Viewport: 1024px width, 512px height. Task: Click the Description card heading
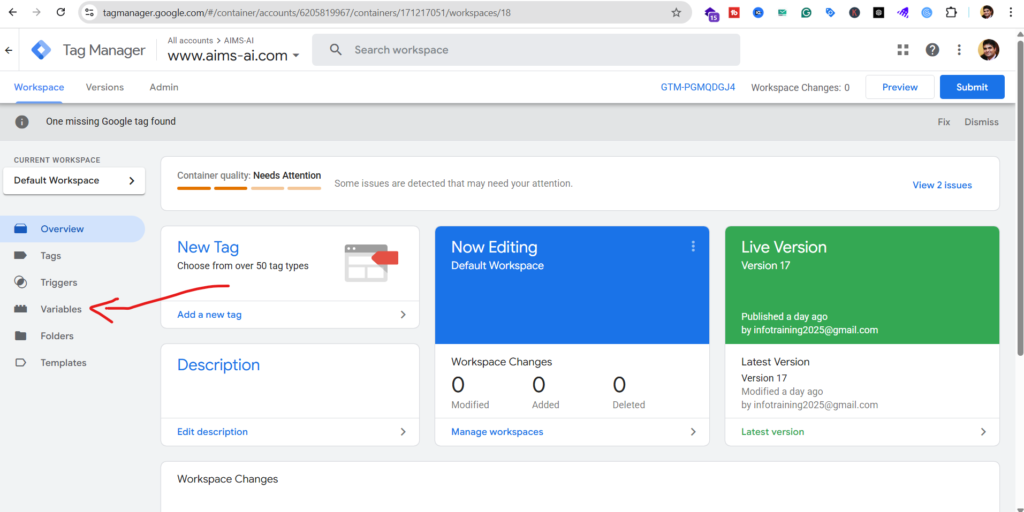coord(218,365)
